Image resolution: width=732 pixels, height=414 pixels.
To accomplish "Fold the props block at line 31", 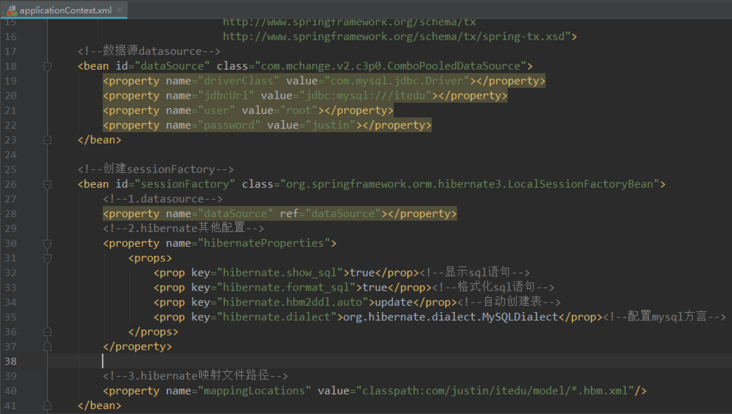I will tap(47, 258).
